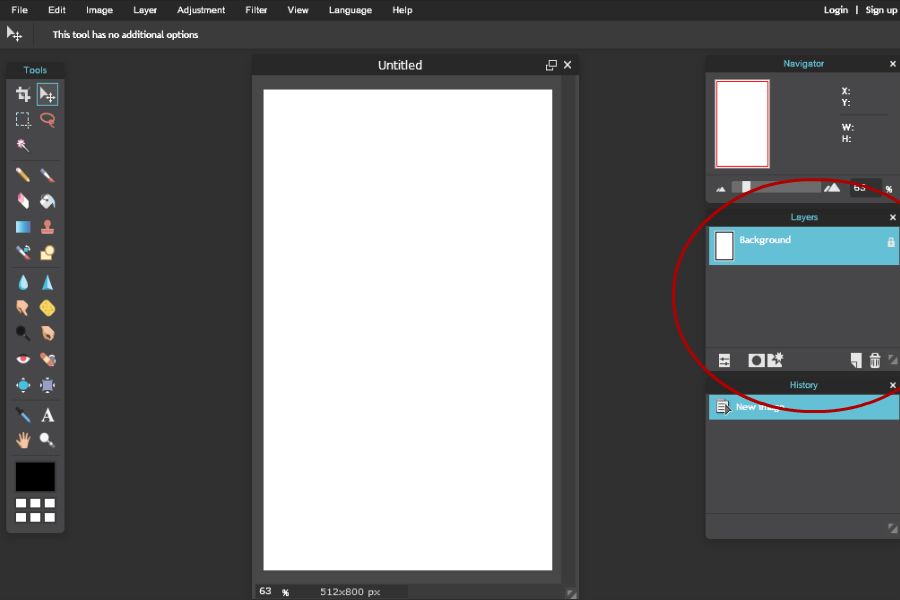Close the History panel
Screen dimensions: 900x600
pos(893,385)
